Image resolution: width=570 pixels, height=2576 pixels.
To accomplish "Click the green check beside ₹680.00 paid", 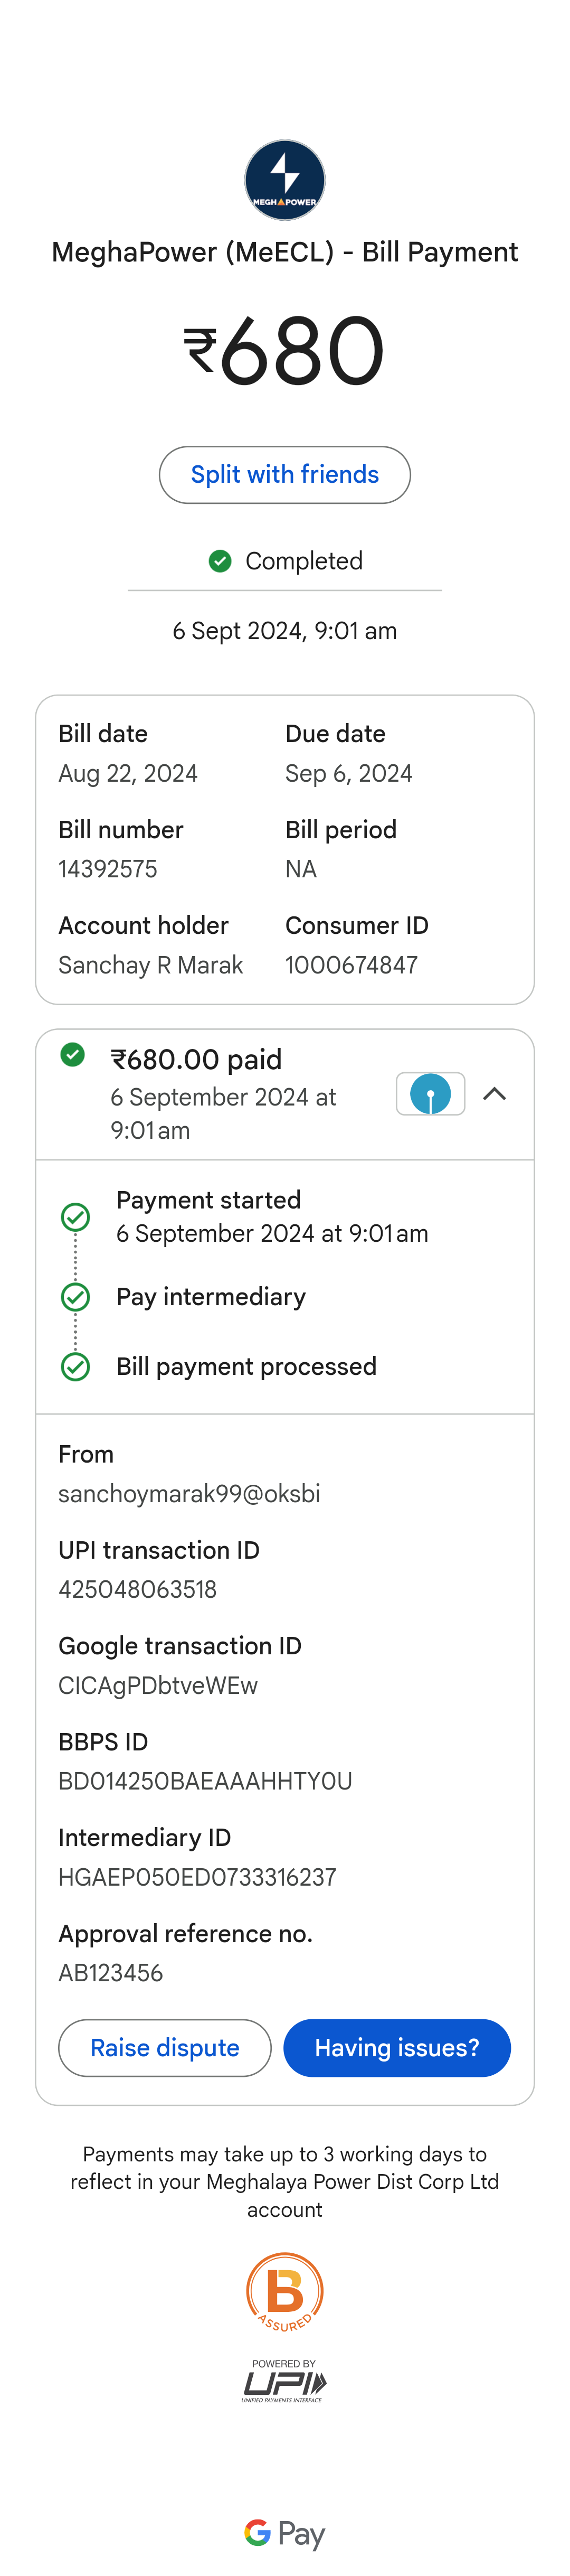I will 72,1054.
